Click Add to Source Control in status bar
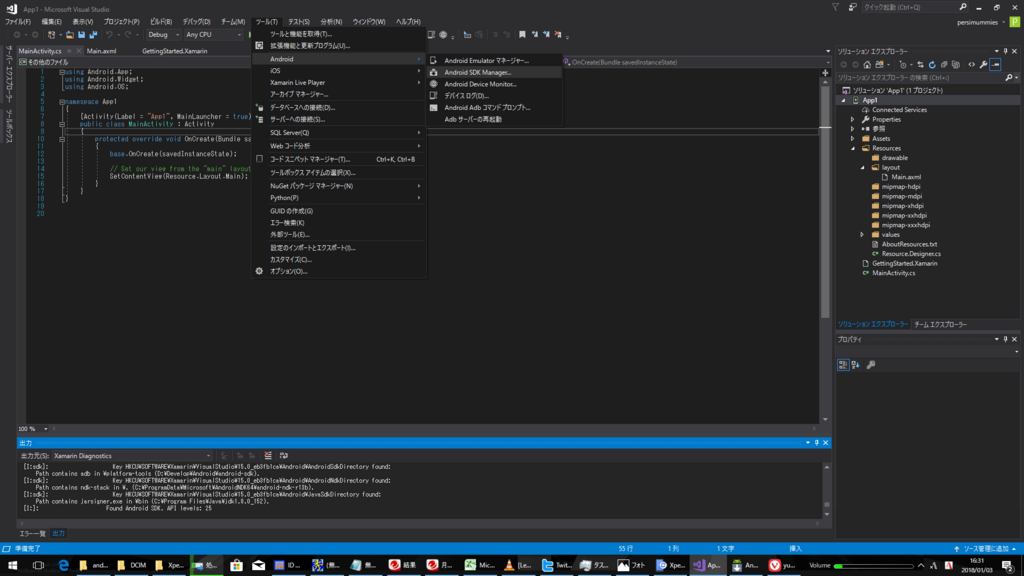Viewport: 1024px width, 576px height. (986, 549)
